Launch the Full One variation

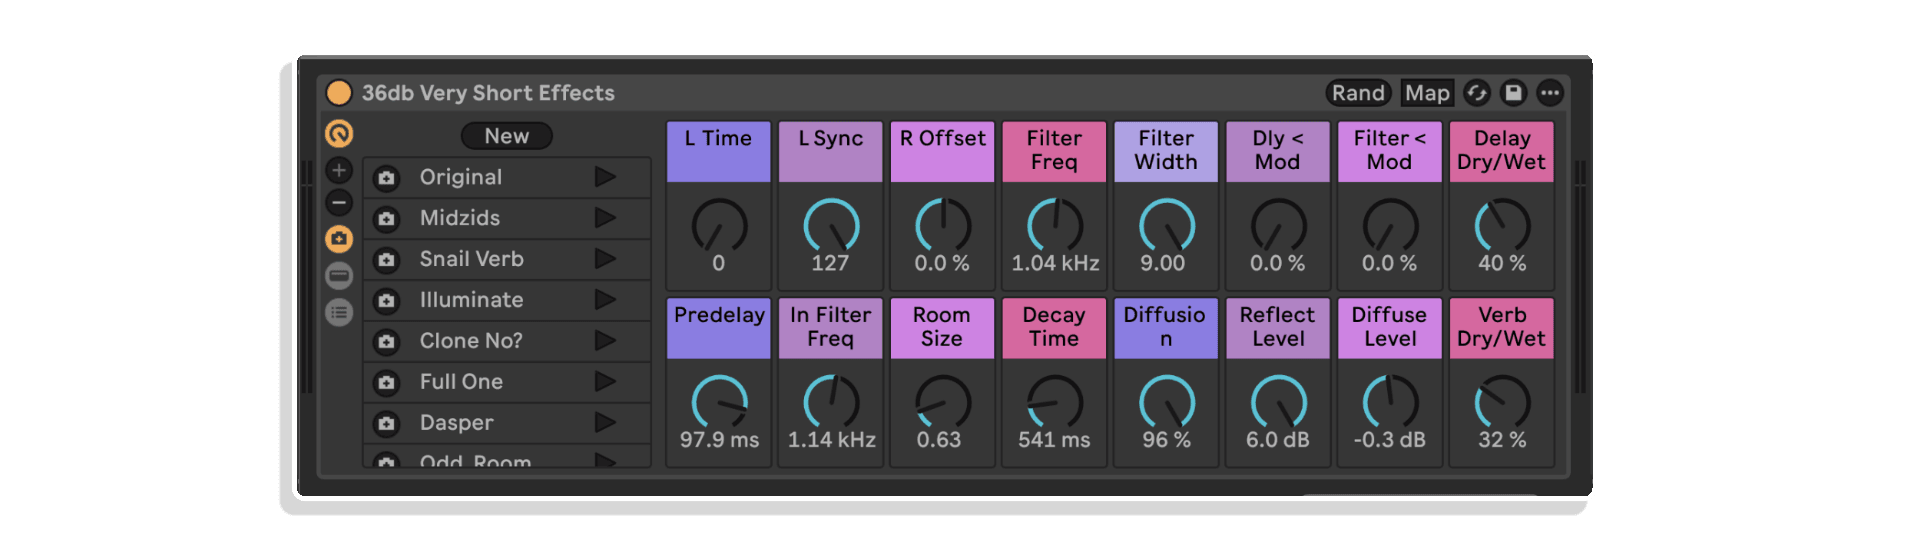[605, 382]
